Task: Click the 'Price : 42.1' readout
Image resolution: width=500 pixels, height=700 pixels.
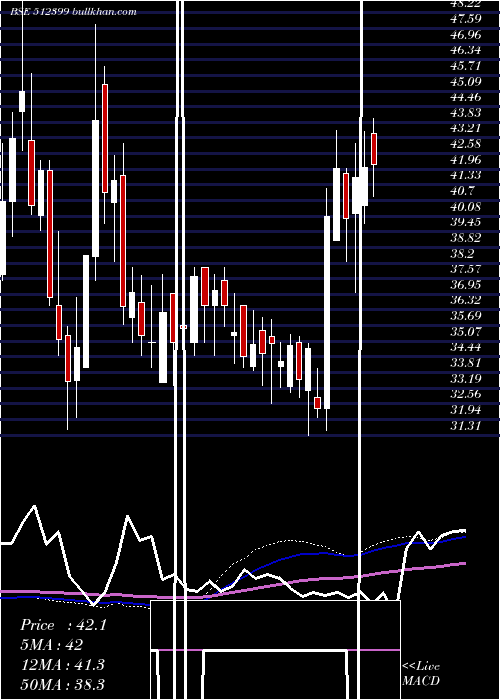Action: click(63, 625)
